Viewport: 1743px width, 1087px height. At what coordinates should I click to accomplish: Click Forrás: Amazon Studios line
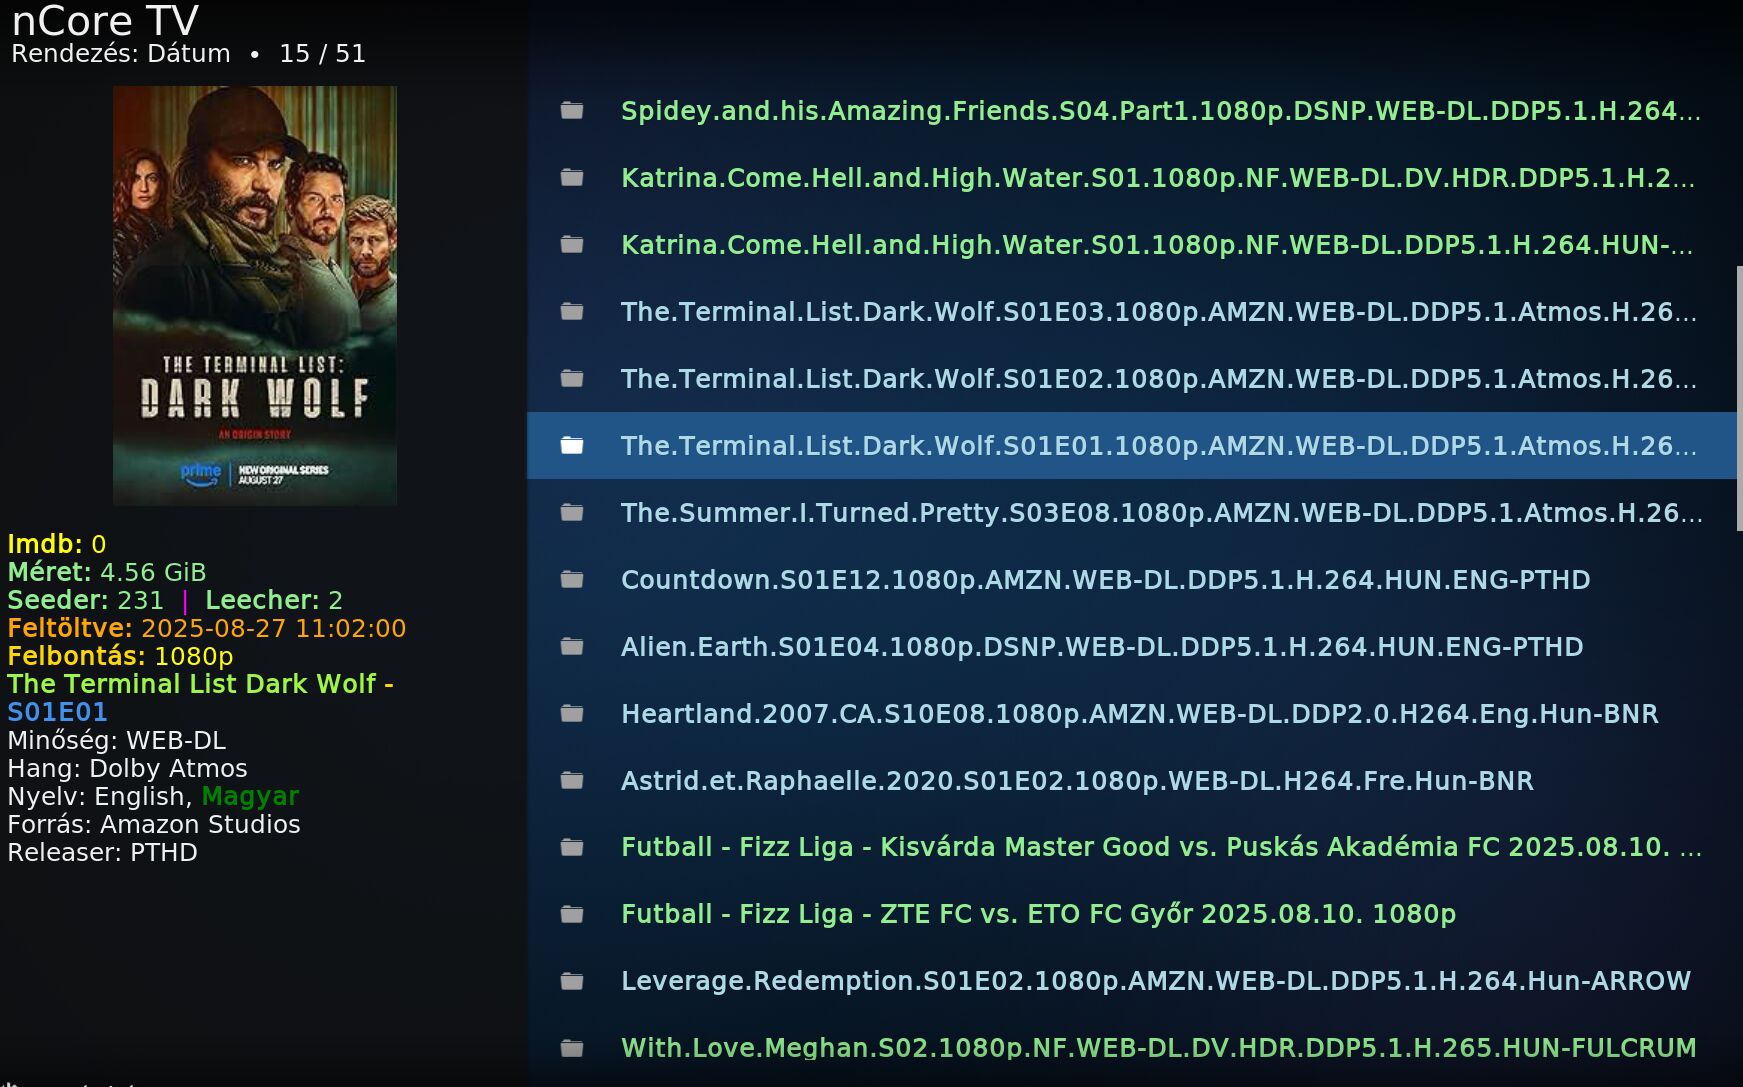154,824
